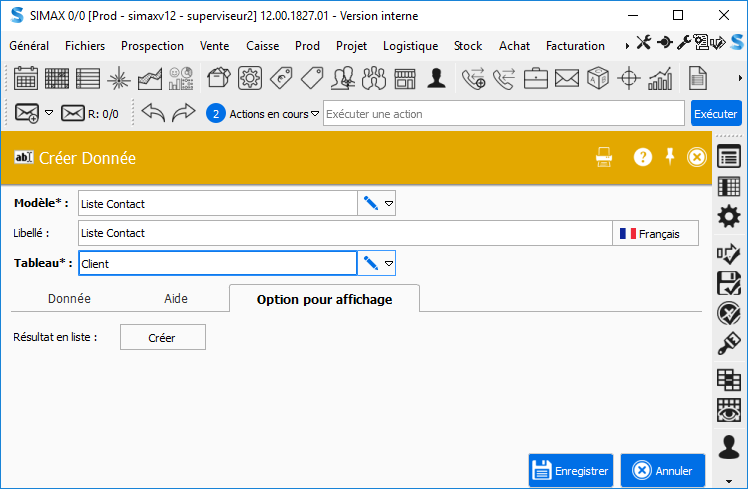
Task: Click the printer icon in form header
Action: pyautogui.click(x=604, y=157)
